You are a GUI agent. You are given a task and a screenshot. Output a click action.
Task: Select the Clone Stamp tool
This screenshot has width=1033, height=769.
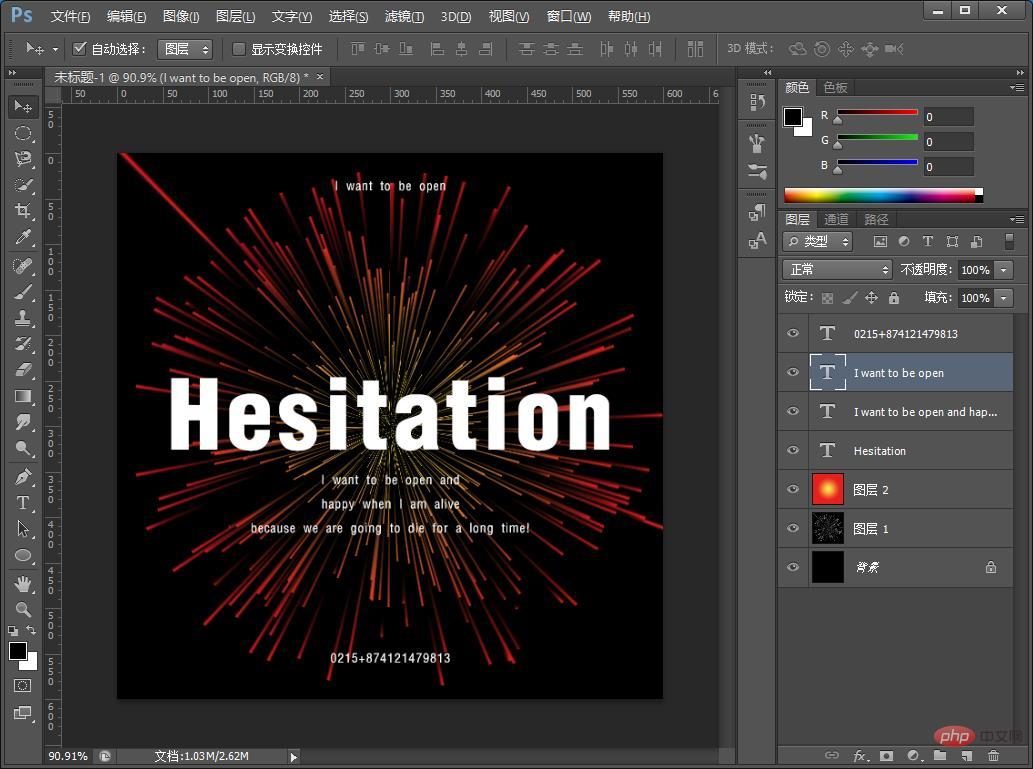pos(23,318)
